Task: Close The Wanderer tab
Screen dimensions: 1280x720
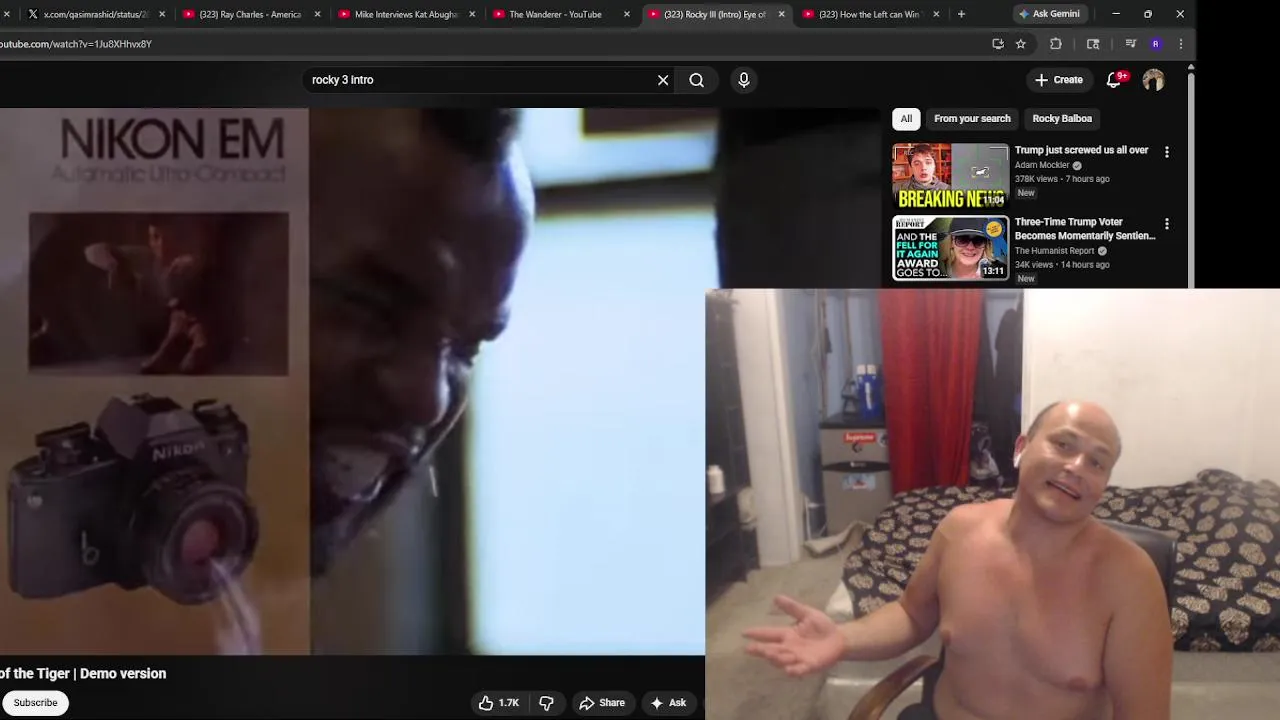Action: point(627,14)
